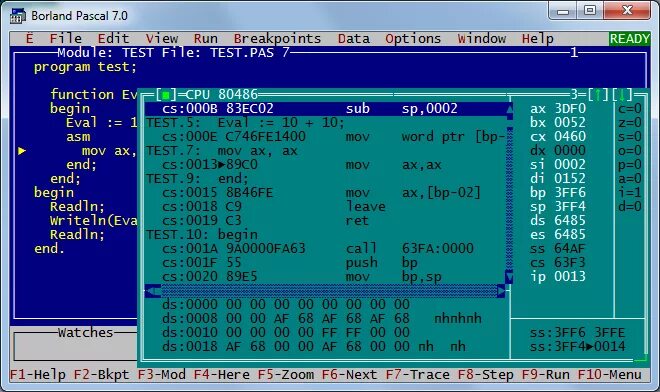Click F8-Step in the status bar
Screen dimensions: 660x392
pos(486,375)
